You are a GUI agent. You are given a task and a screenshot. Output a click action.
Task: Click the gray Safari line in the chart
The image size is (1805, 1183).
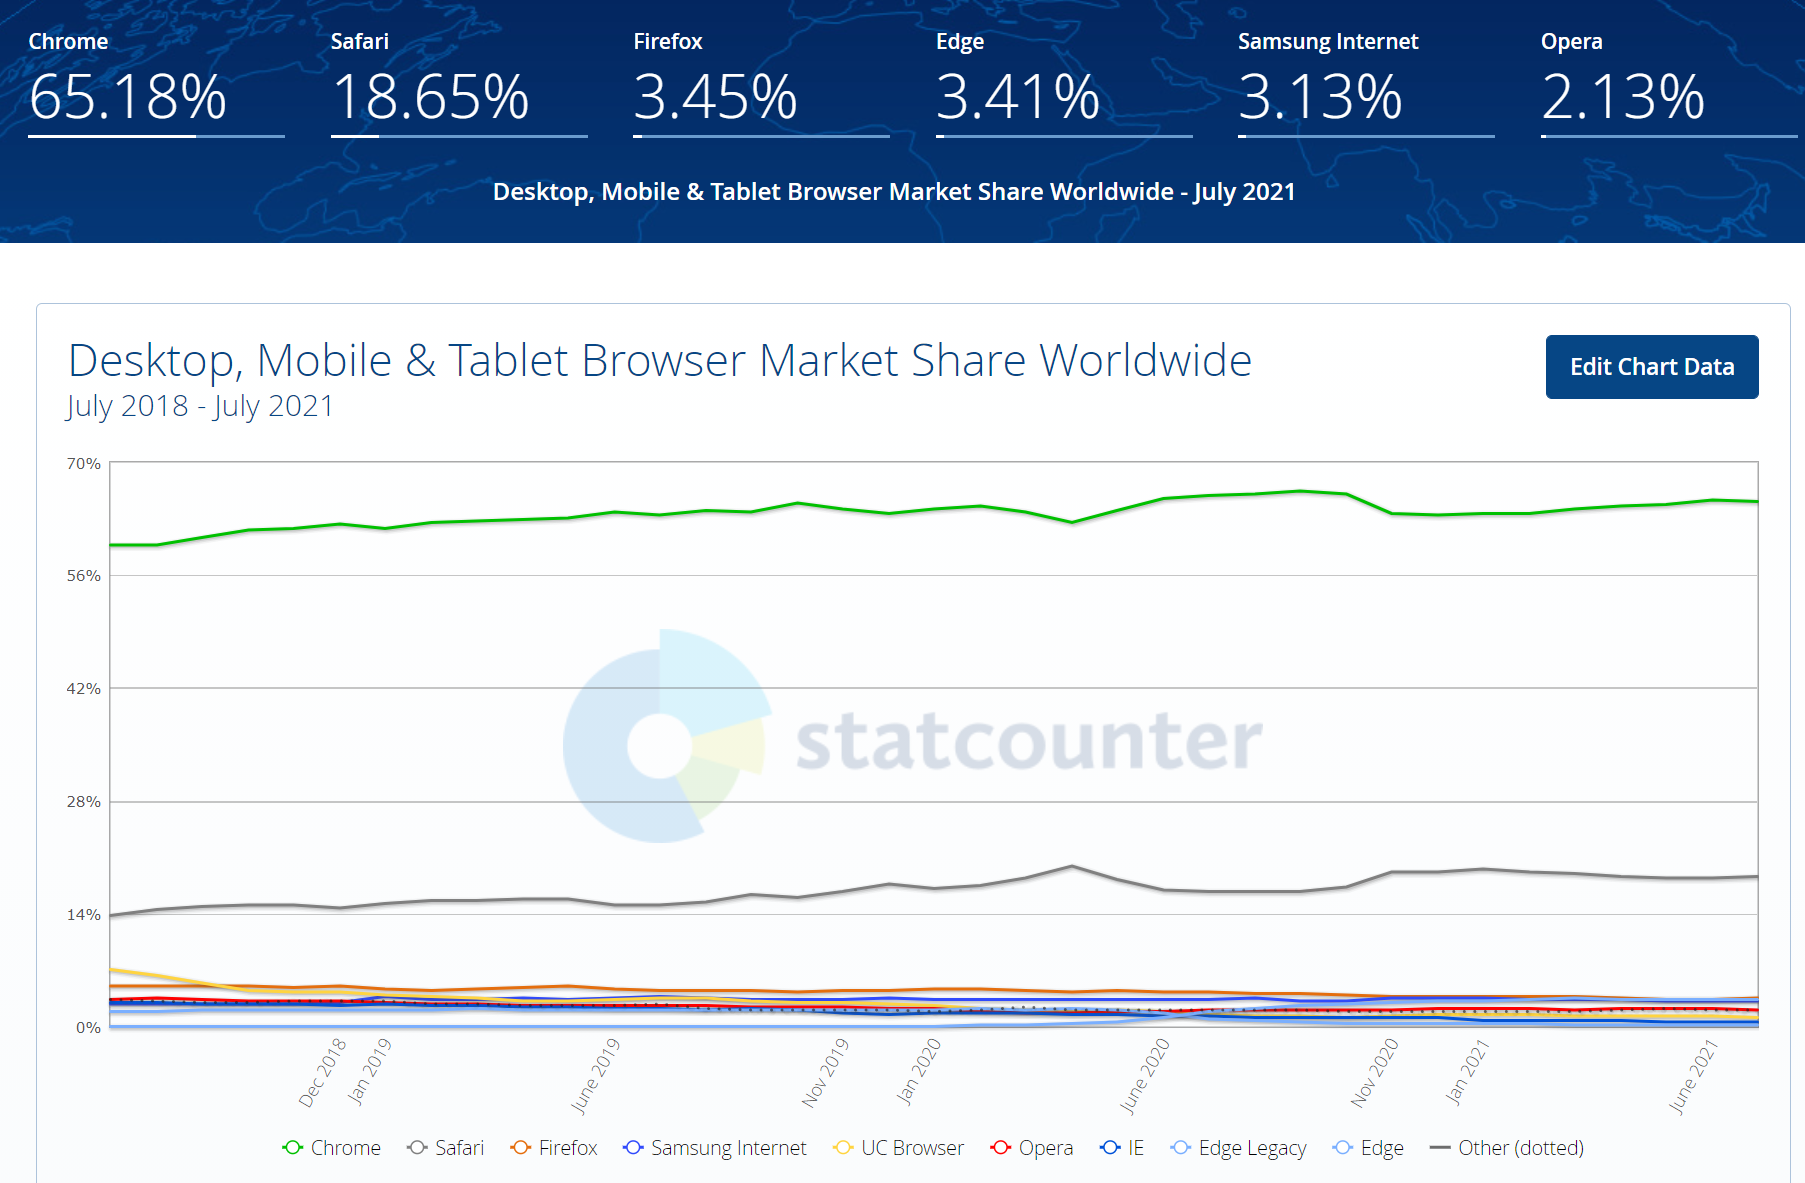click(935, 888)
